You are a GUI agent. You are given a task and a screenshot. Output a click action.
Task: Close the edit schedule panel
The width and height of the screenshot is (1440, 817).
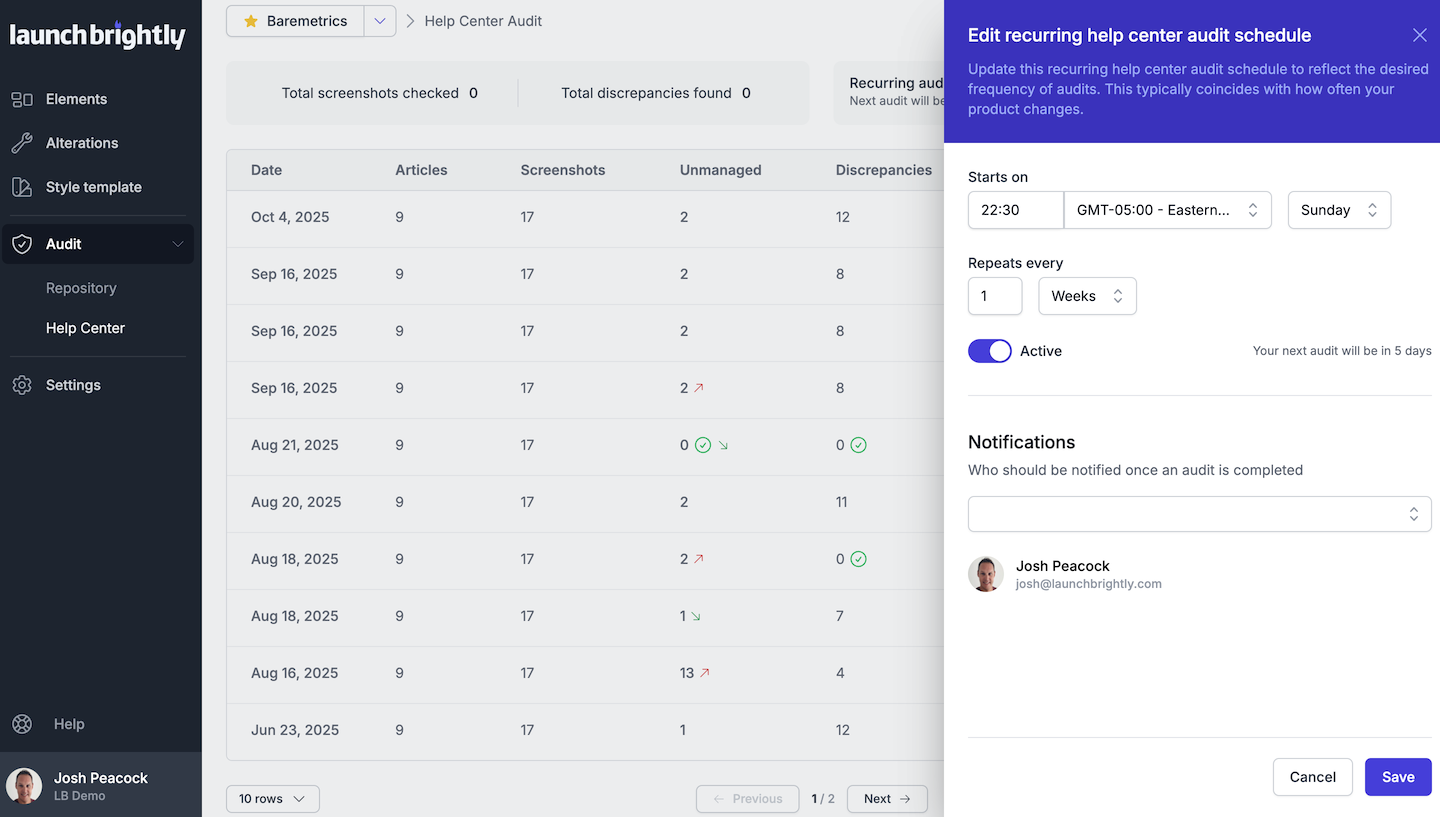click(x=1419, y=35)
